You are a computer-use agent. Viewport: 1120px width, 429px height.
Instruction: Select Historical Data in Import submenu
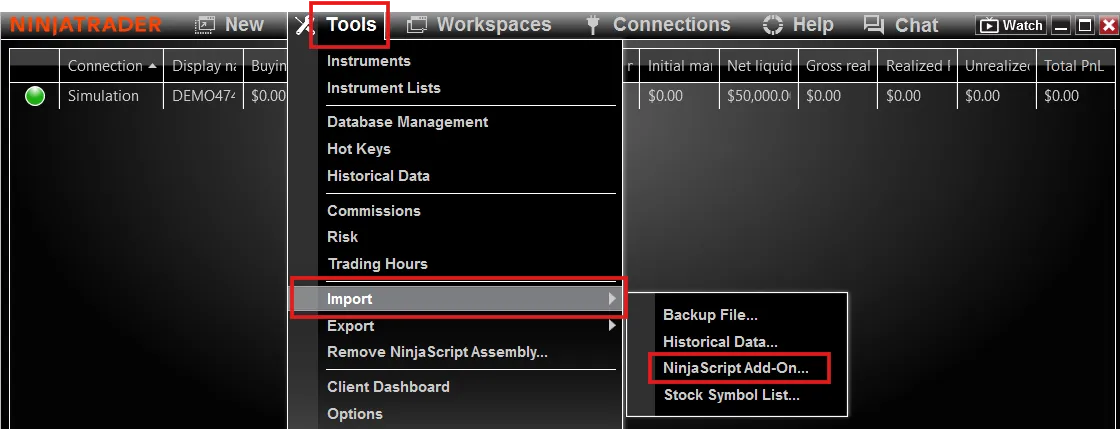pyautogui.click(x=720, y=343)
